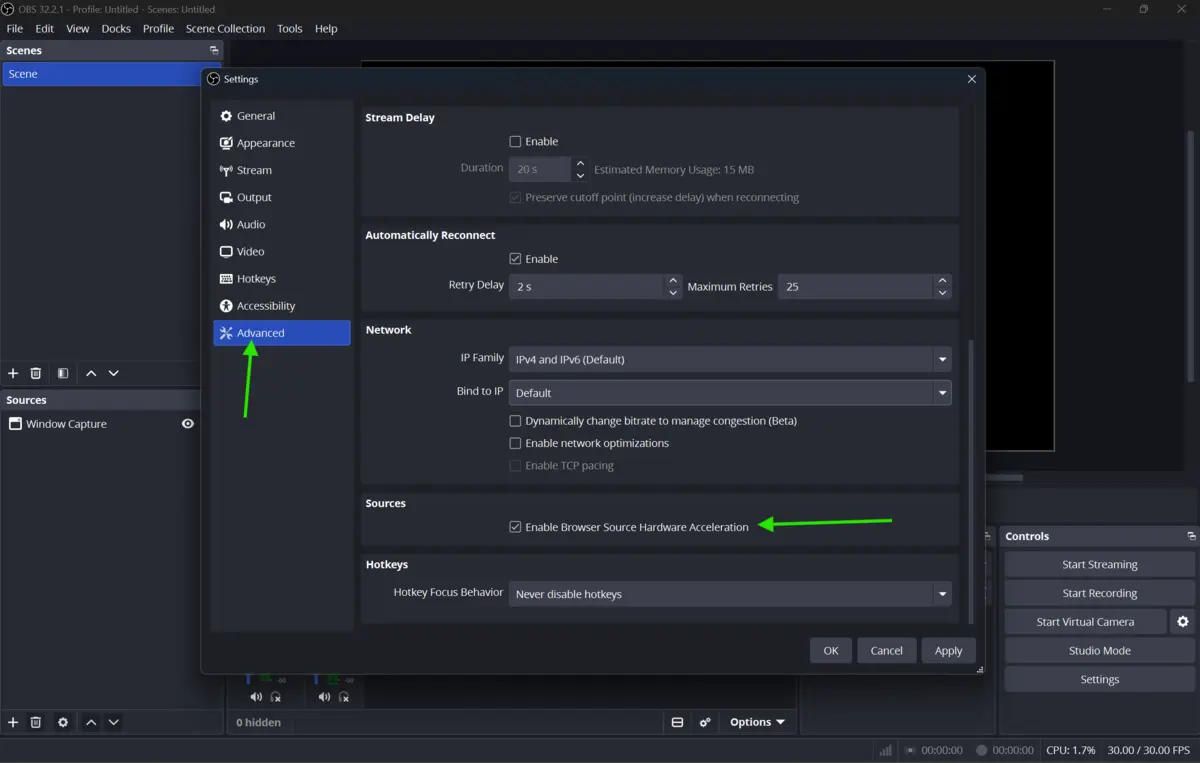Image resolution: width=1200 pixels, height=763 pixels.
Task: Click into the Maximum Retries value field
Action: coord(855,287)
